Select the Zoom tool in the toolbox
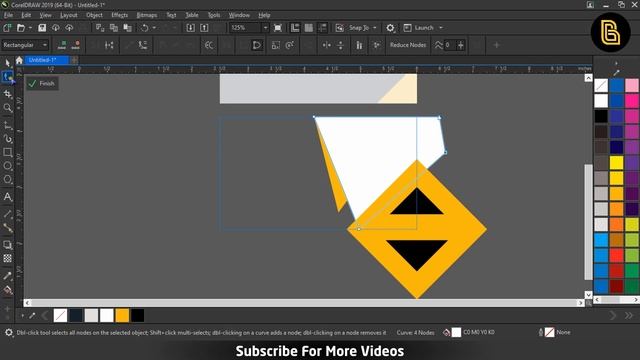Image resolution: width=640 pixels, height=360 pixels. pos(7,108)
